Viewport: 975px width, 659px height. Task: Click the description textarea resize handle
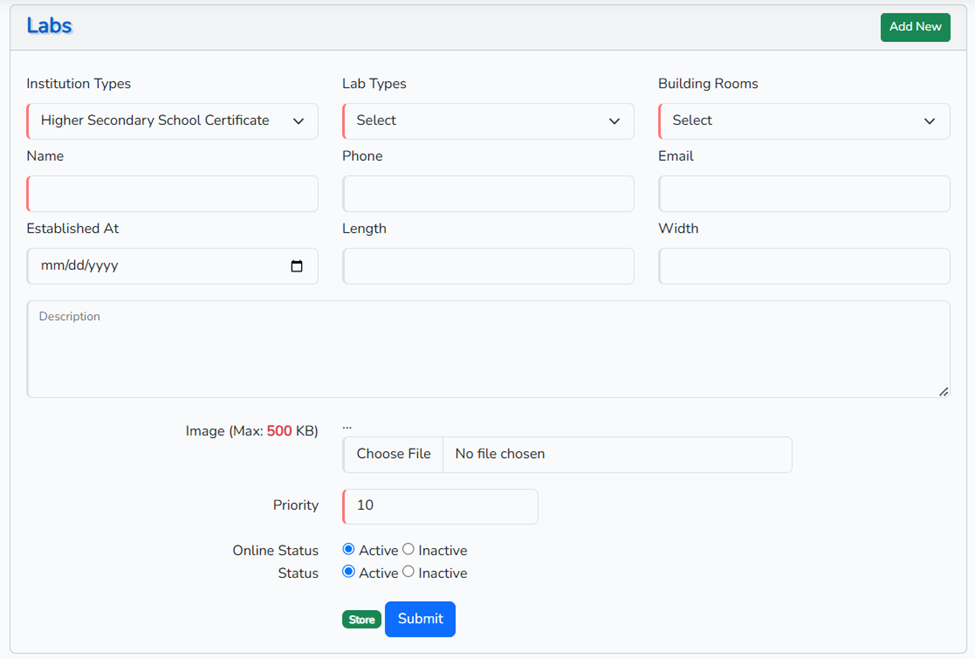pos(943,391)
